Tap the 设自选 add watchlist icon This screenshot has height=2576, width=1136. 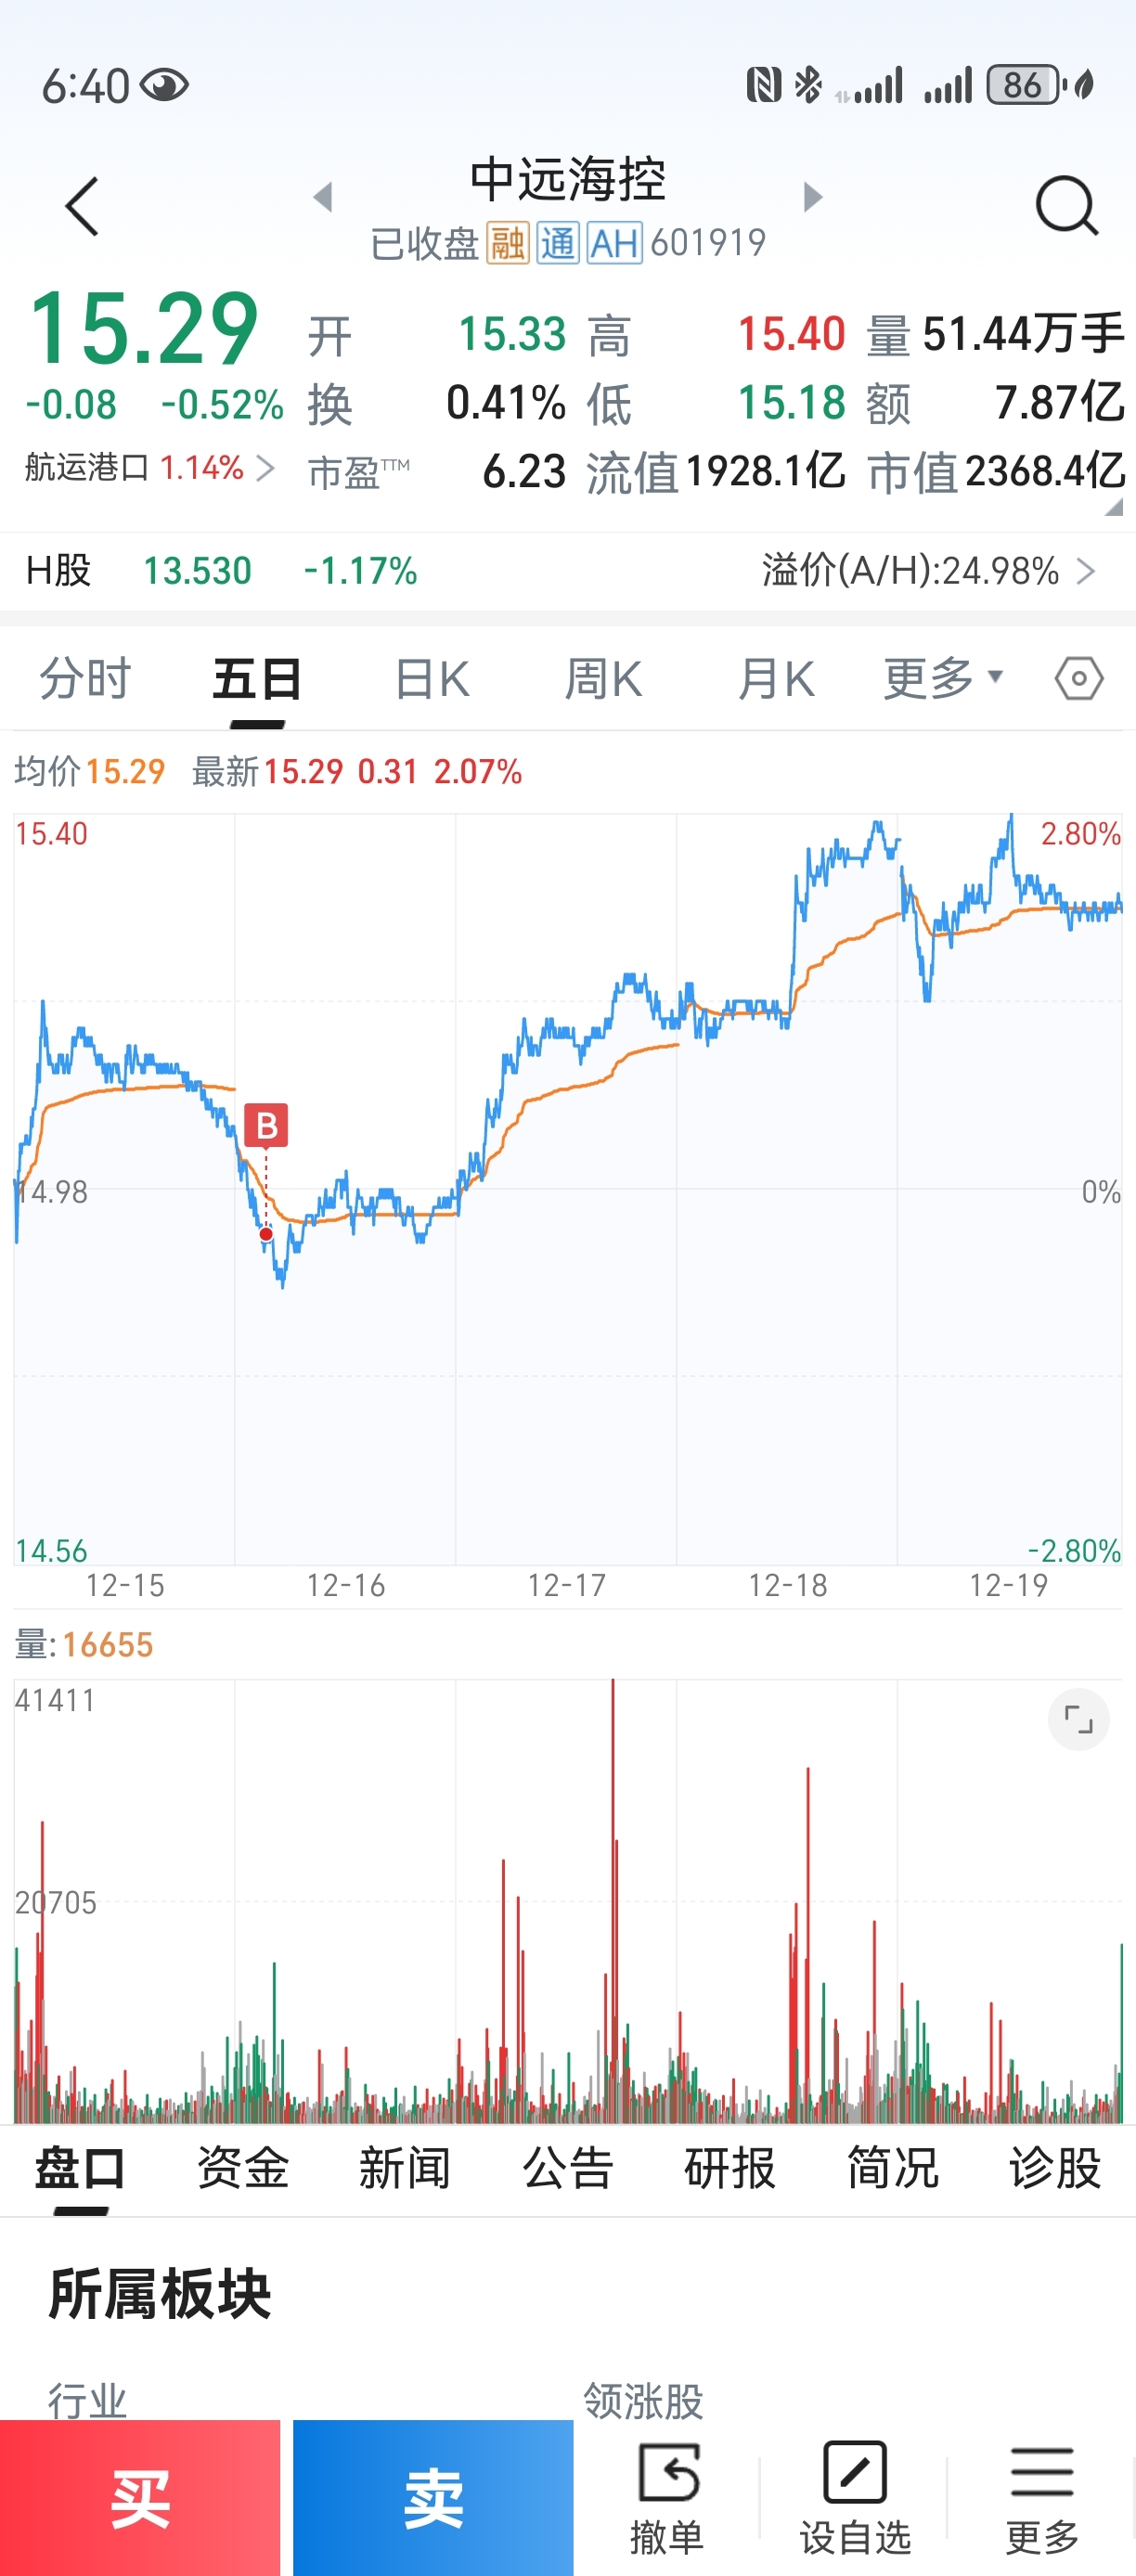[x=854, y=2472]
